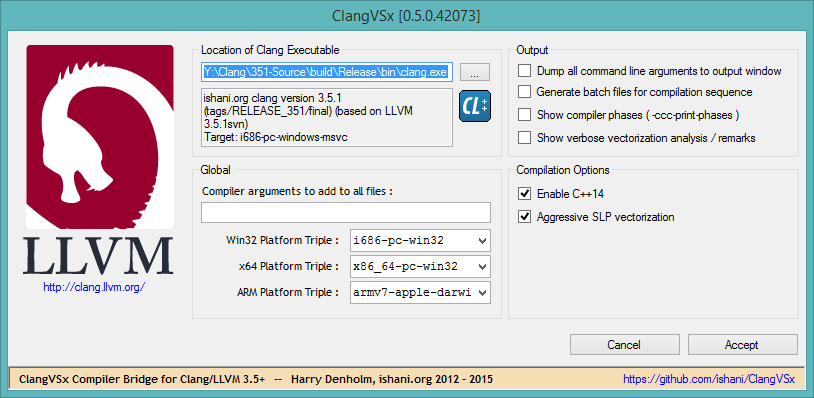The image size is (814, 398).
Task: Click the clang version info text box
Action: [x=327, y=117]
